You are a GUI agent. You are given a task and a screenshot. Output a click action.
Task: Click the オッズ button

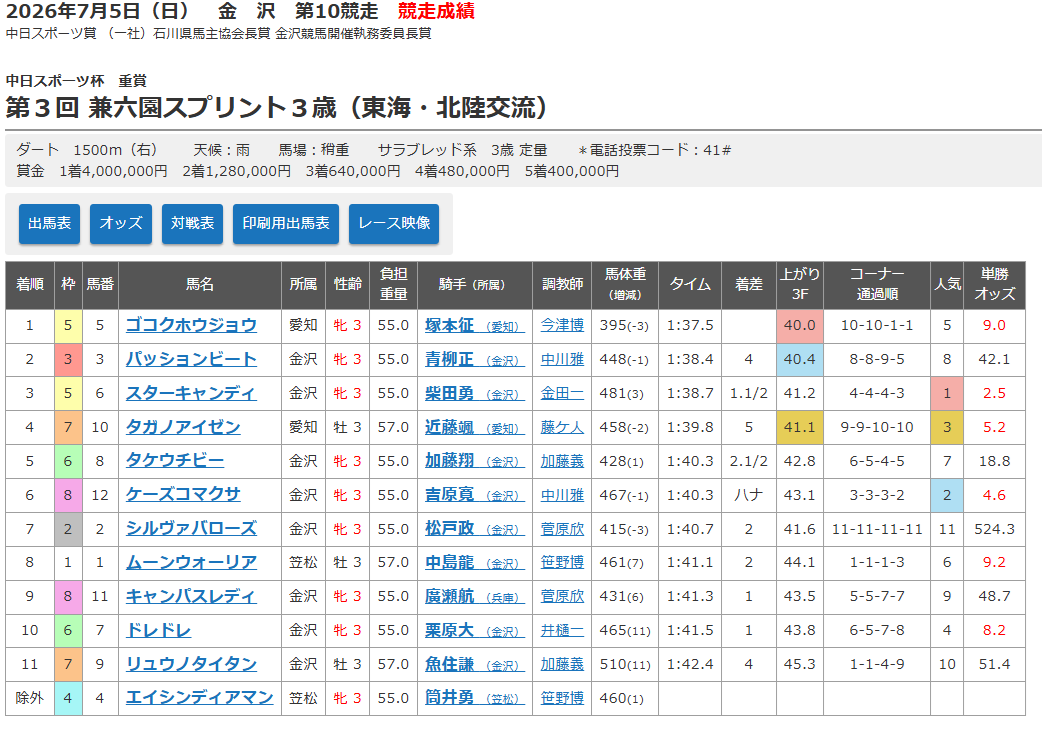[x=121, y=224]
